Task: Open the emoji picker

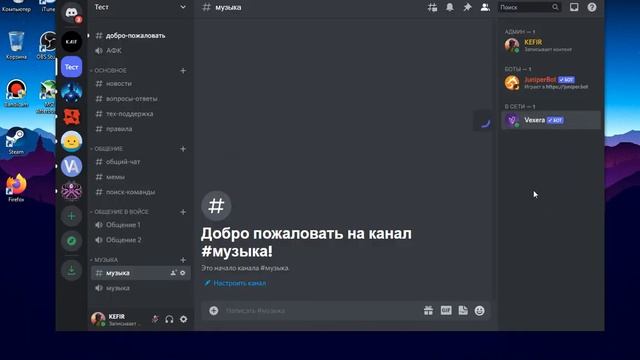Action: coord(480,311)
